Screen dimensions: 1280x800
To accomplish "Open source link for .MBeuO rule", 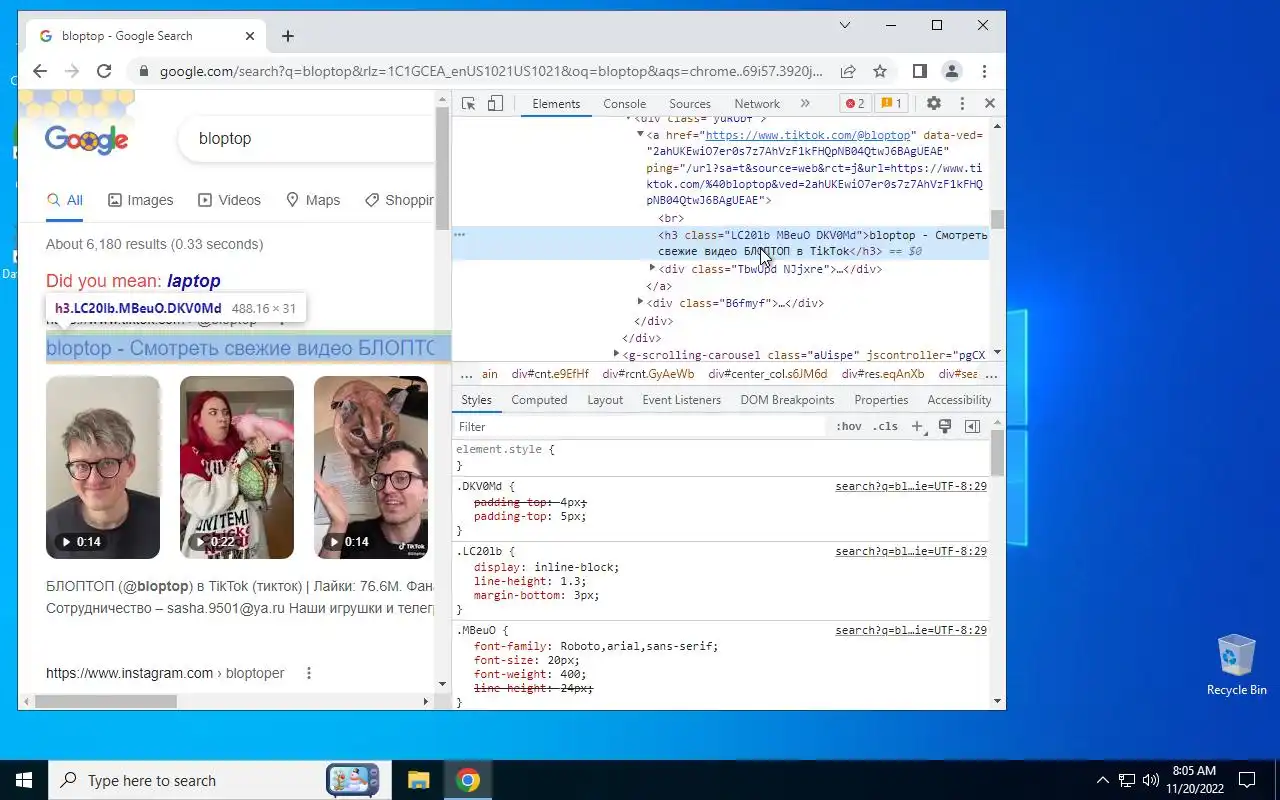I will (911, 631).
